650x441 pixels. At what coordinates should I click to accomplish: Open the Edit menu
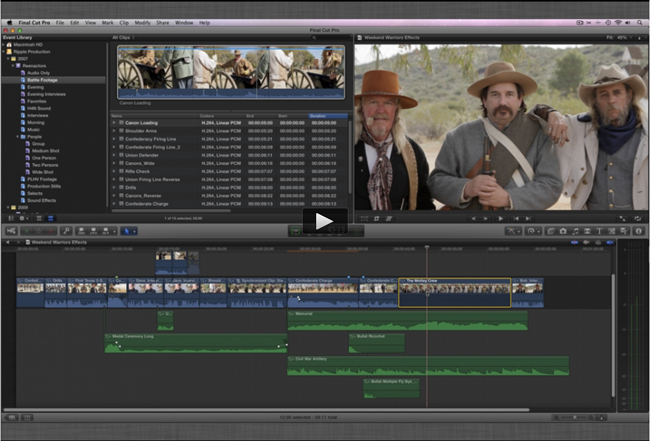click(x=75, y=23)
